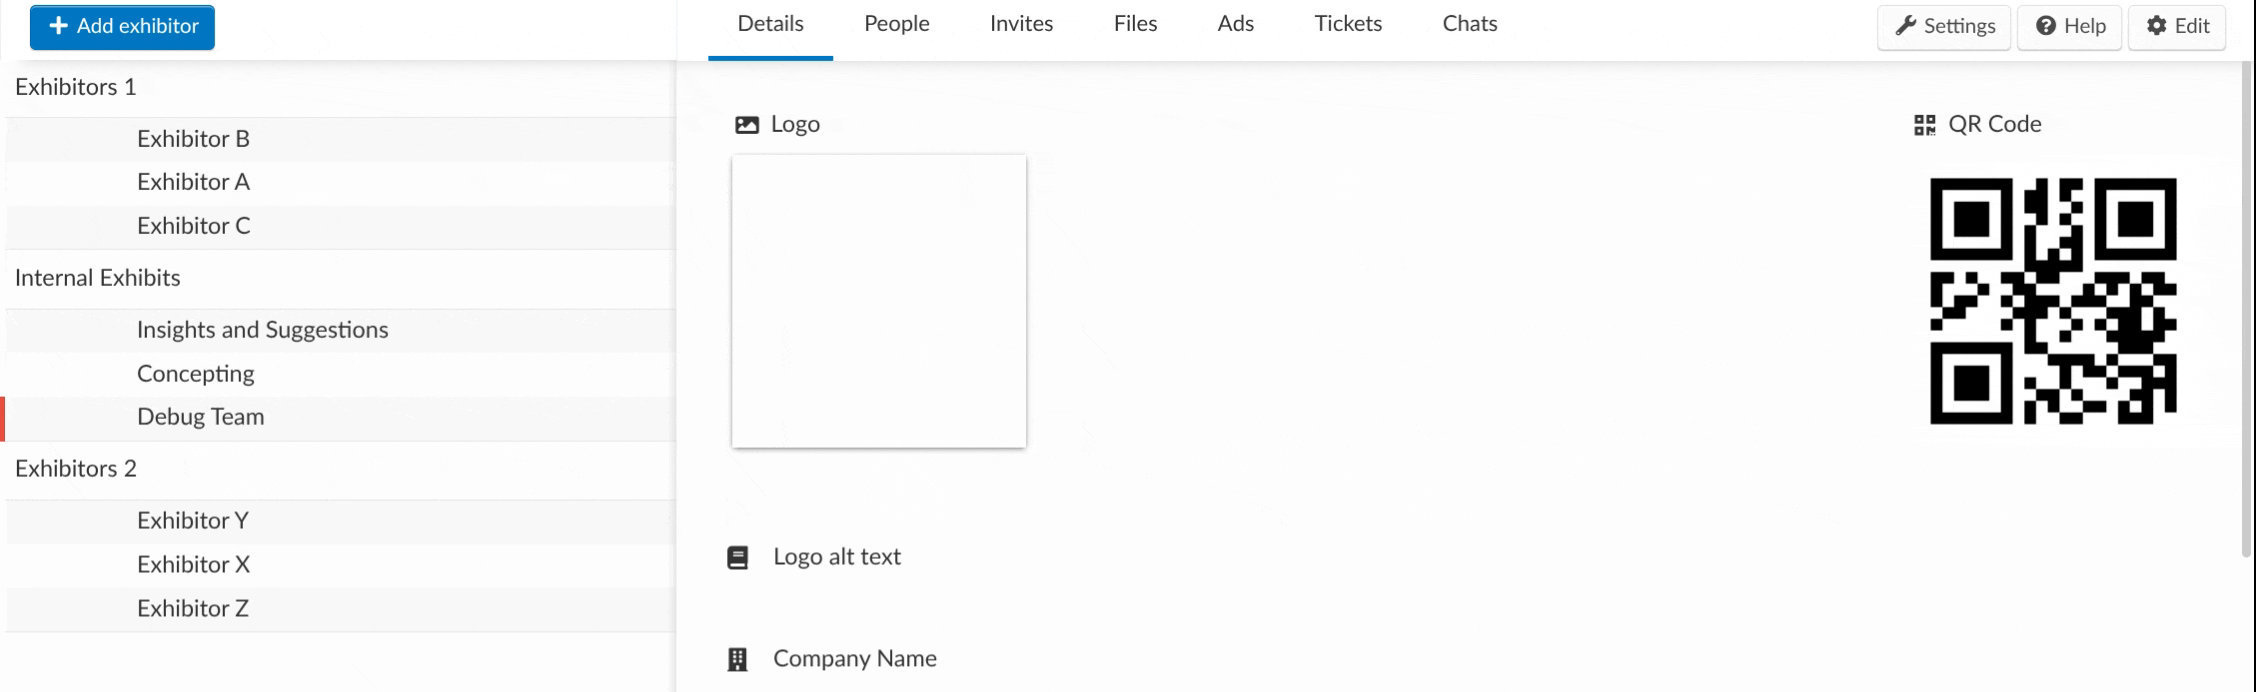
Task: Click the QR code image
Action: tap(2053, 301)
